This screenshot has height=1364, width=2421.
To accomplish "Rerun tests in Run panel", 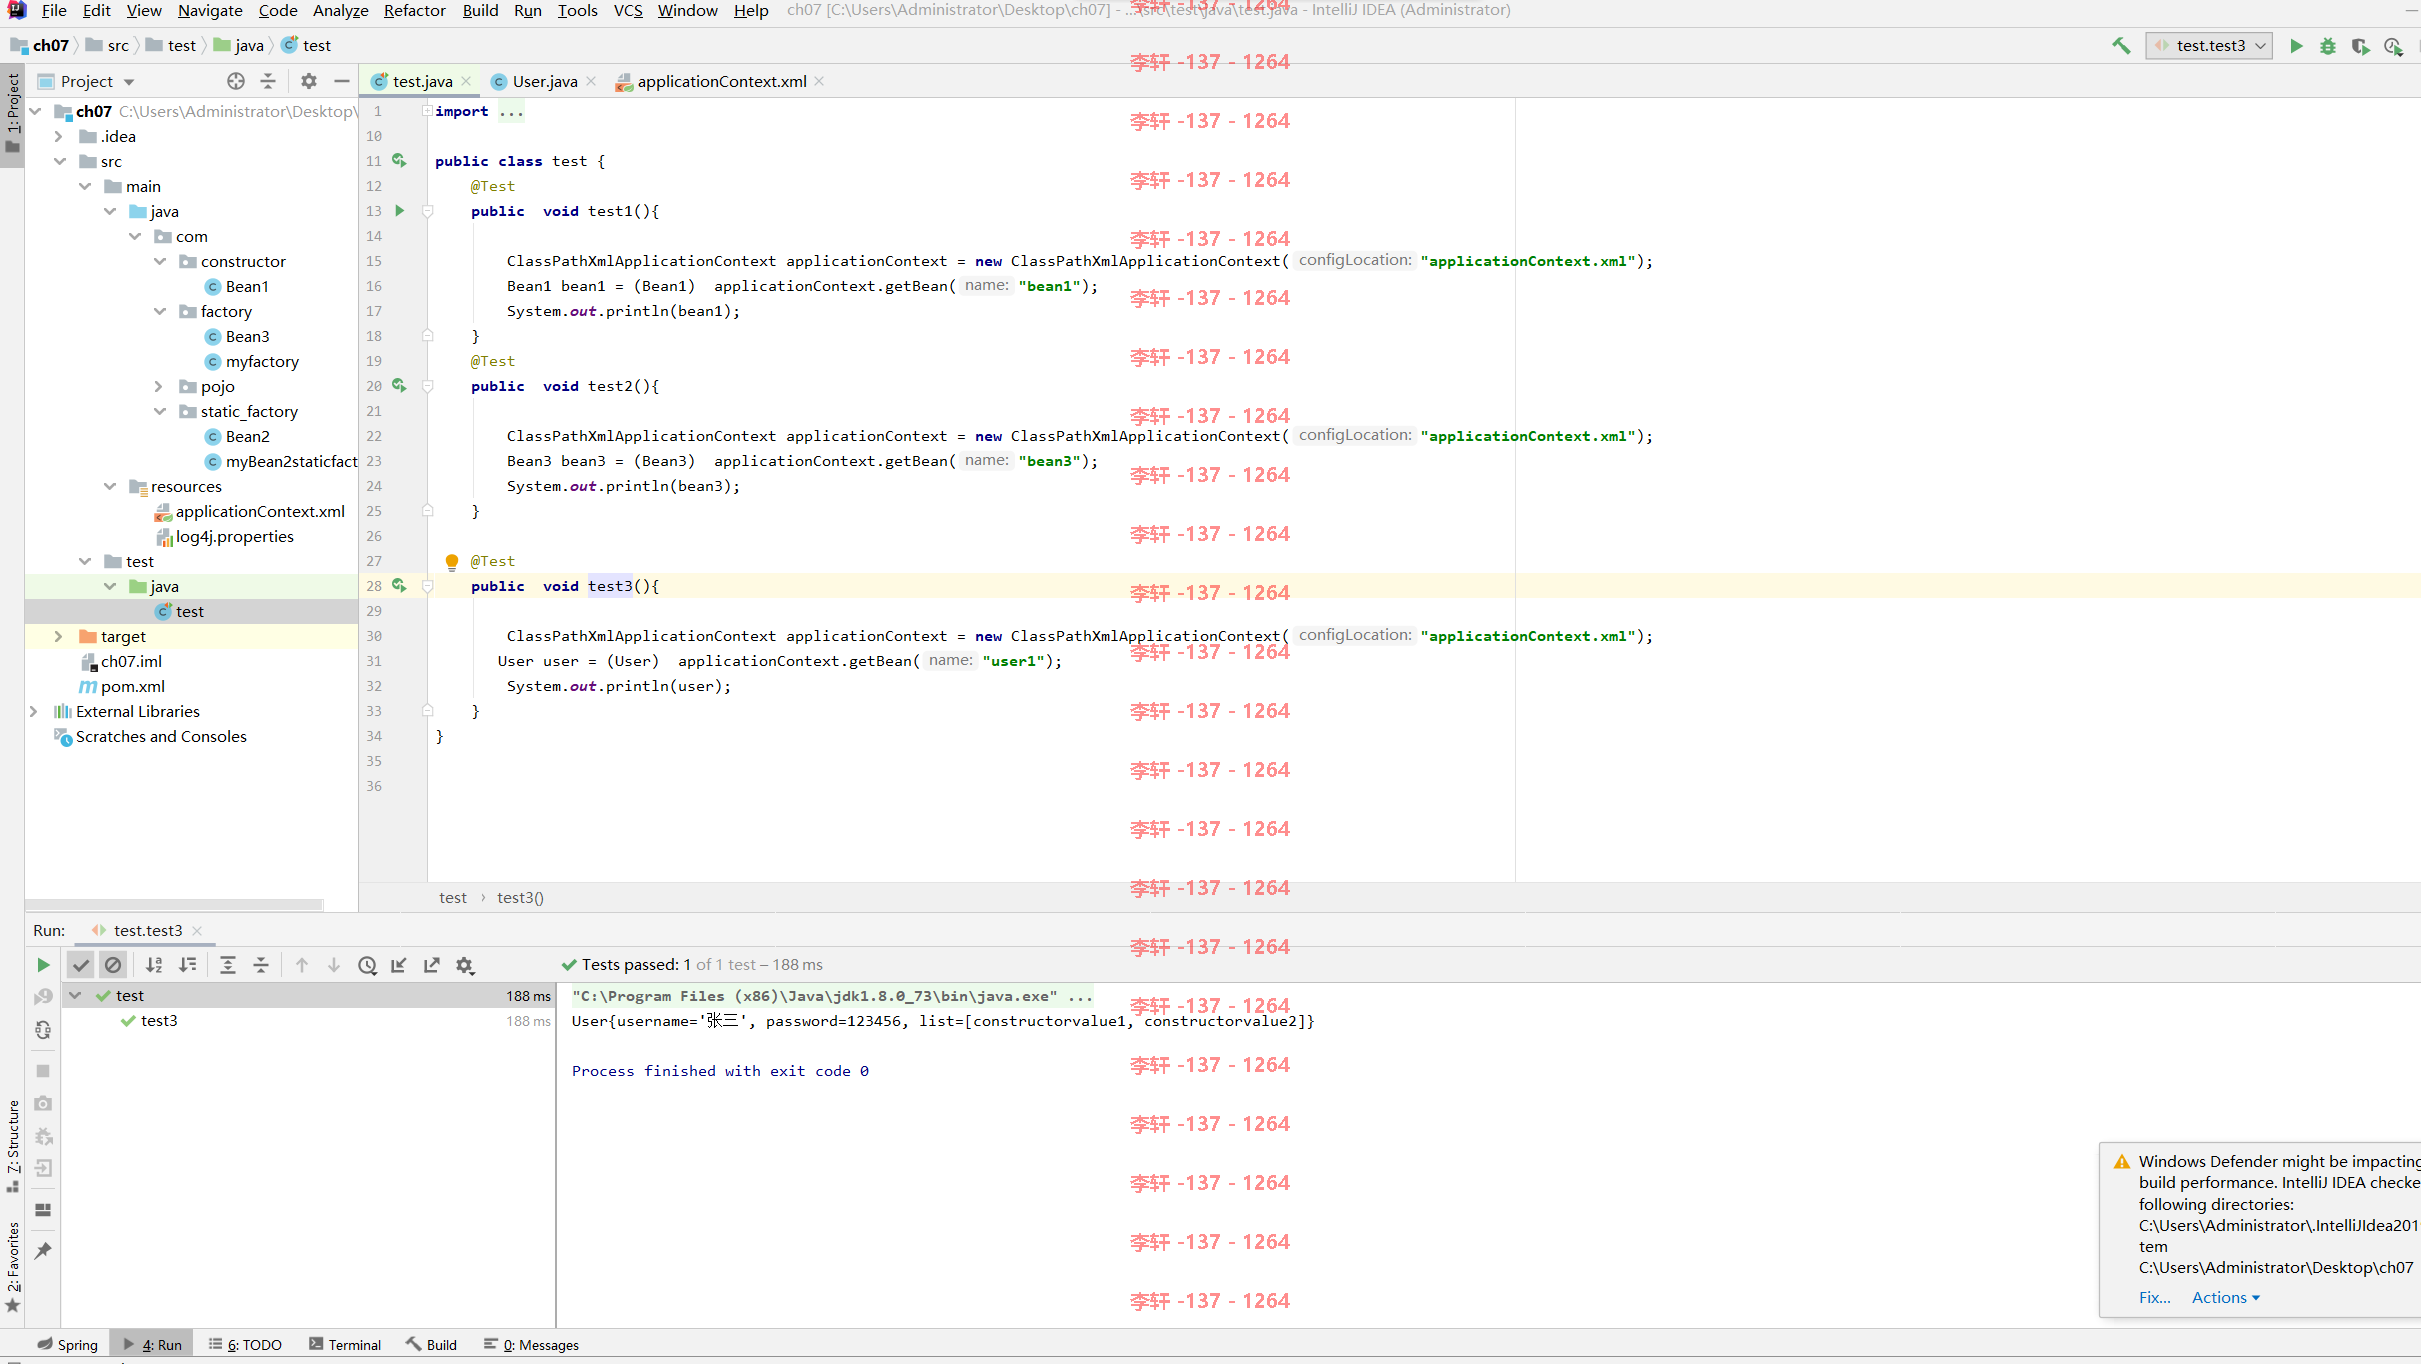I will tap(43, 965).
